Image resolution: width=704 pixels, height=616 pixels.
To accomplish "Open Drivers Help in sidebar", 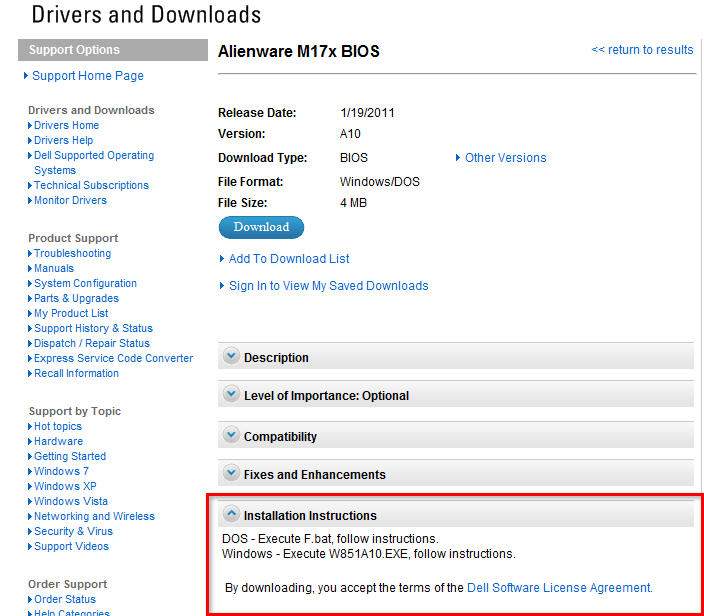I will click(x=63, y=141).
